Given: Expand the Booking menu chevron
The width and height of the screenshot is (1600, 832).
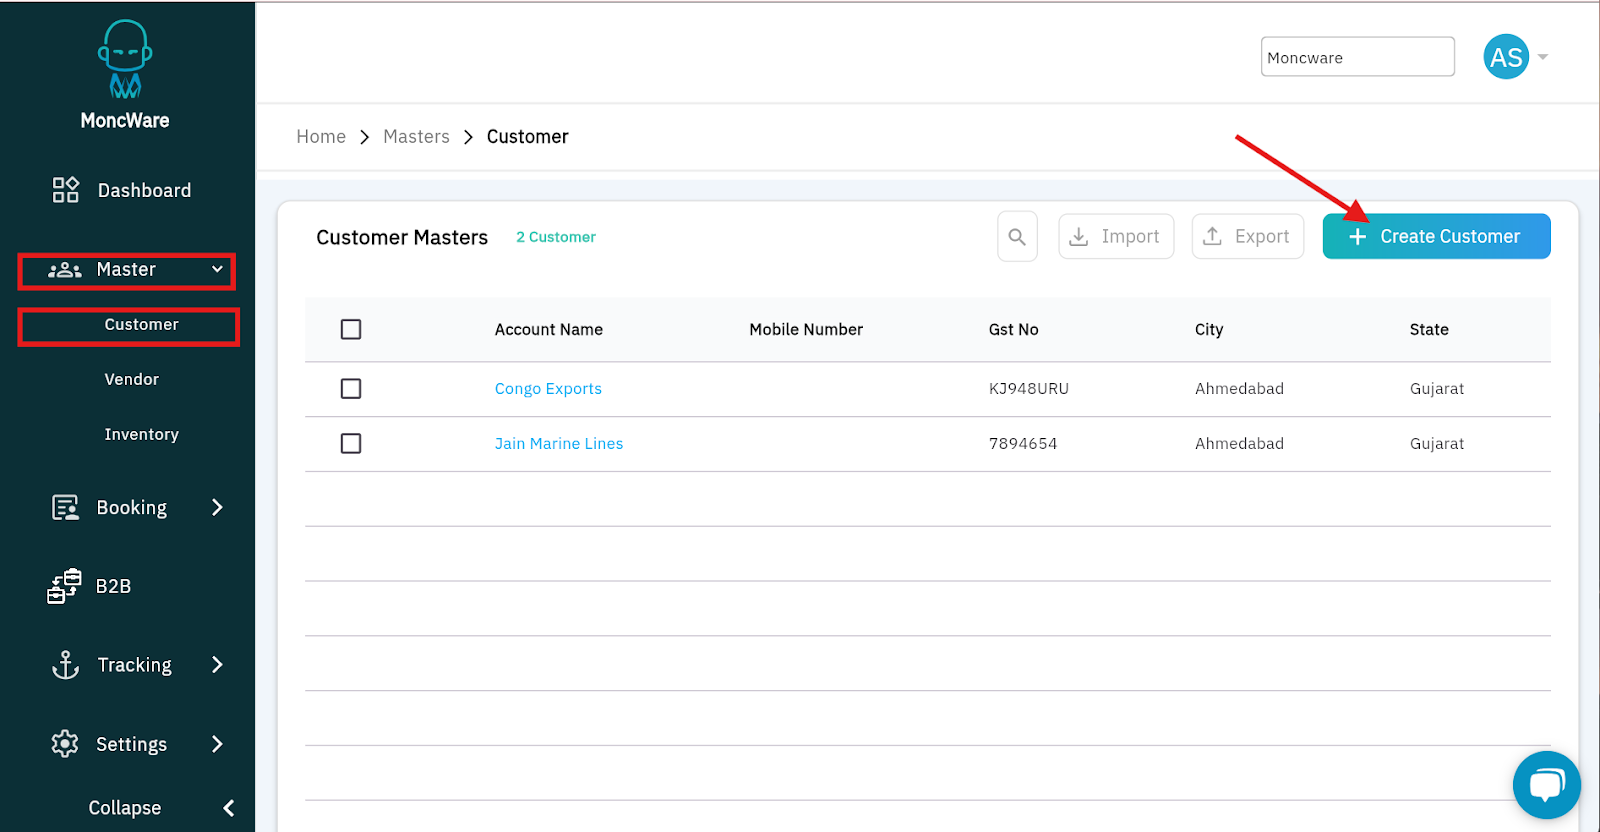Looking at the screenshot, I should [x=217, y=507].
